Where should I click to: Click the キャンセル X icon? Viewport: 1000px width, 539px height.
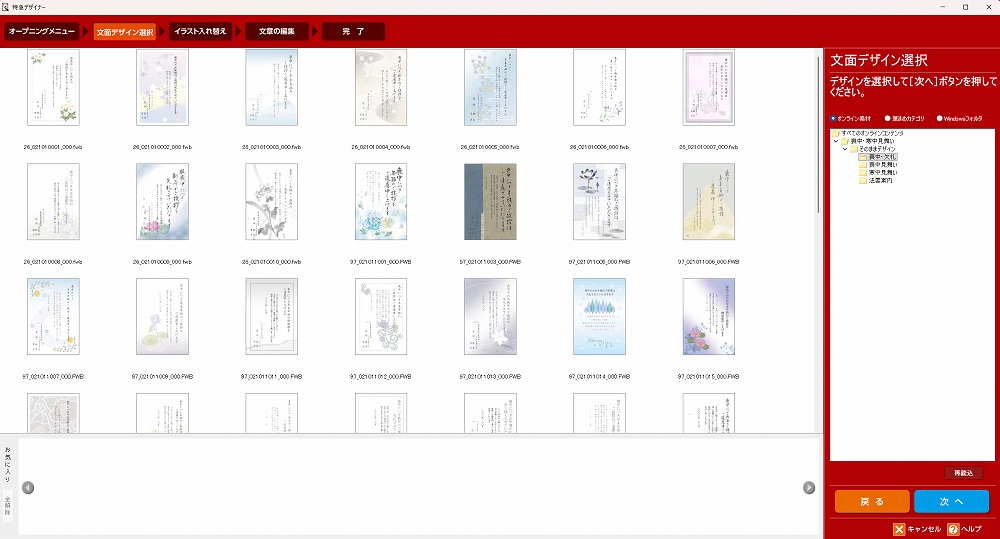tap(899, 529)
